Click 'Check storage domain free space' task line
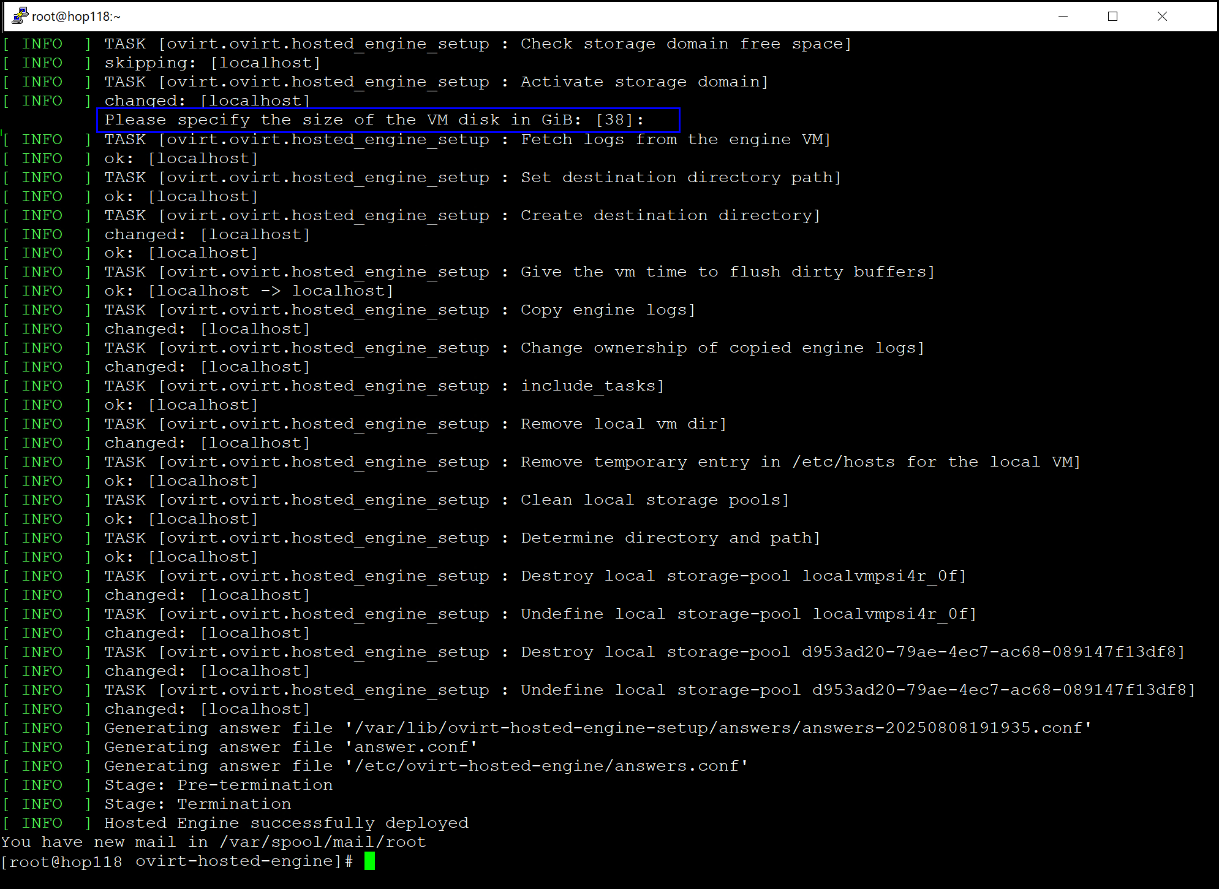The image size is (1219, 889). (427, 44)
